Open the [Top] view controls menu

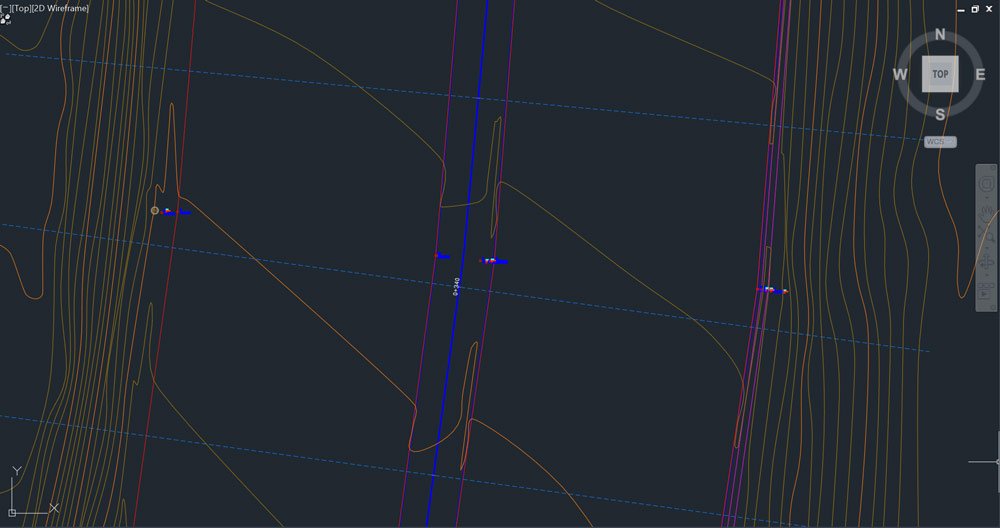coord(22,8)
